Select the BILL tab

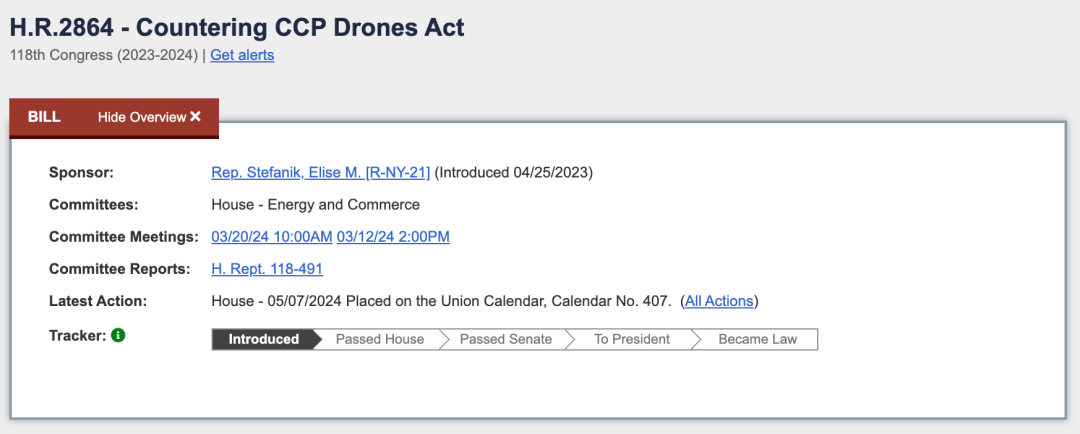tap(44, 117)
